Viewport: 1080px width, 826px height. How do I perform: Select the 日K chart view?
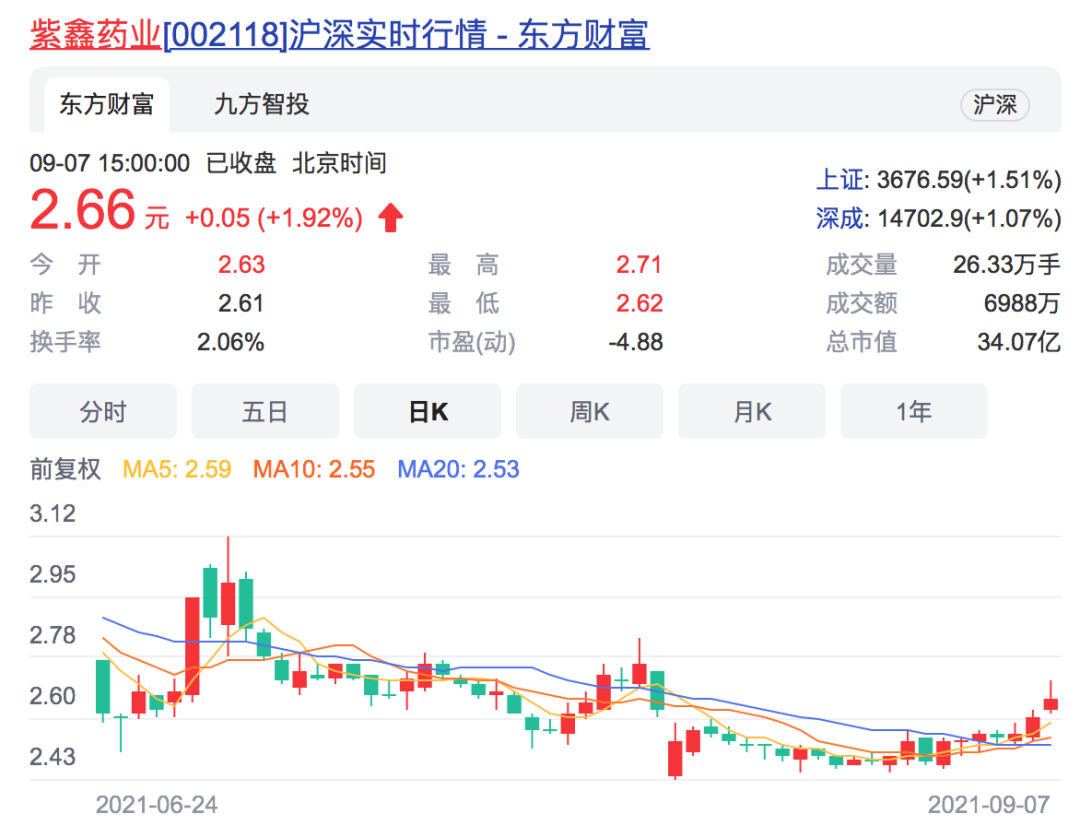pyautogui.click(x=427, y=411)
